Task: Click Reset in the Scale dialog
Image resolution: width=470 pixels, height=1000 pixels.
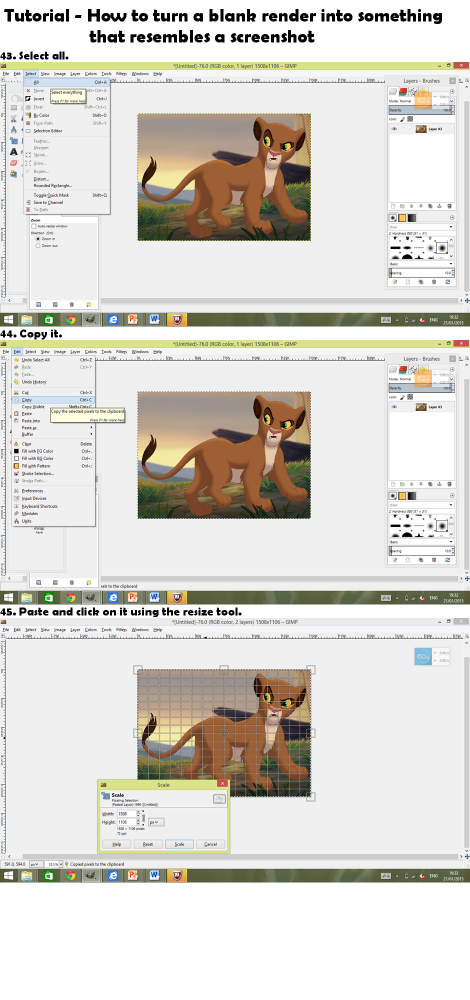Action: (x=148, y=844)
